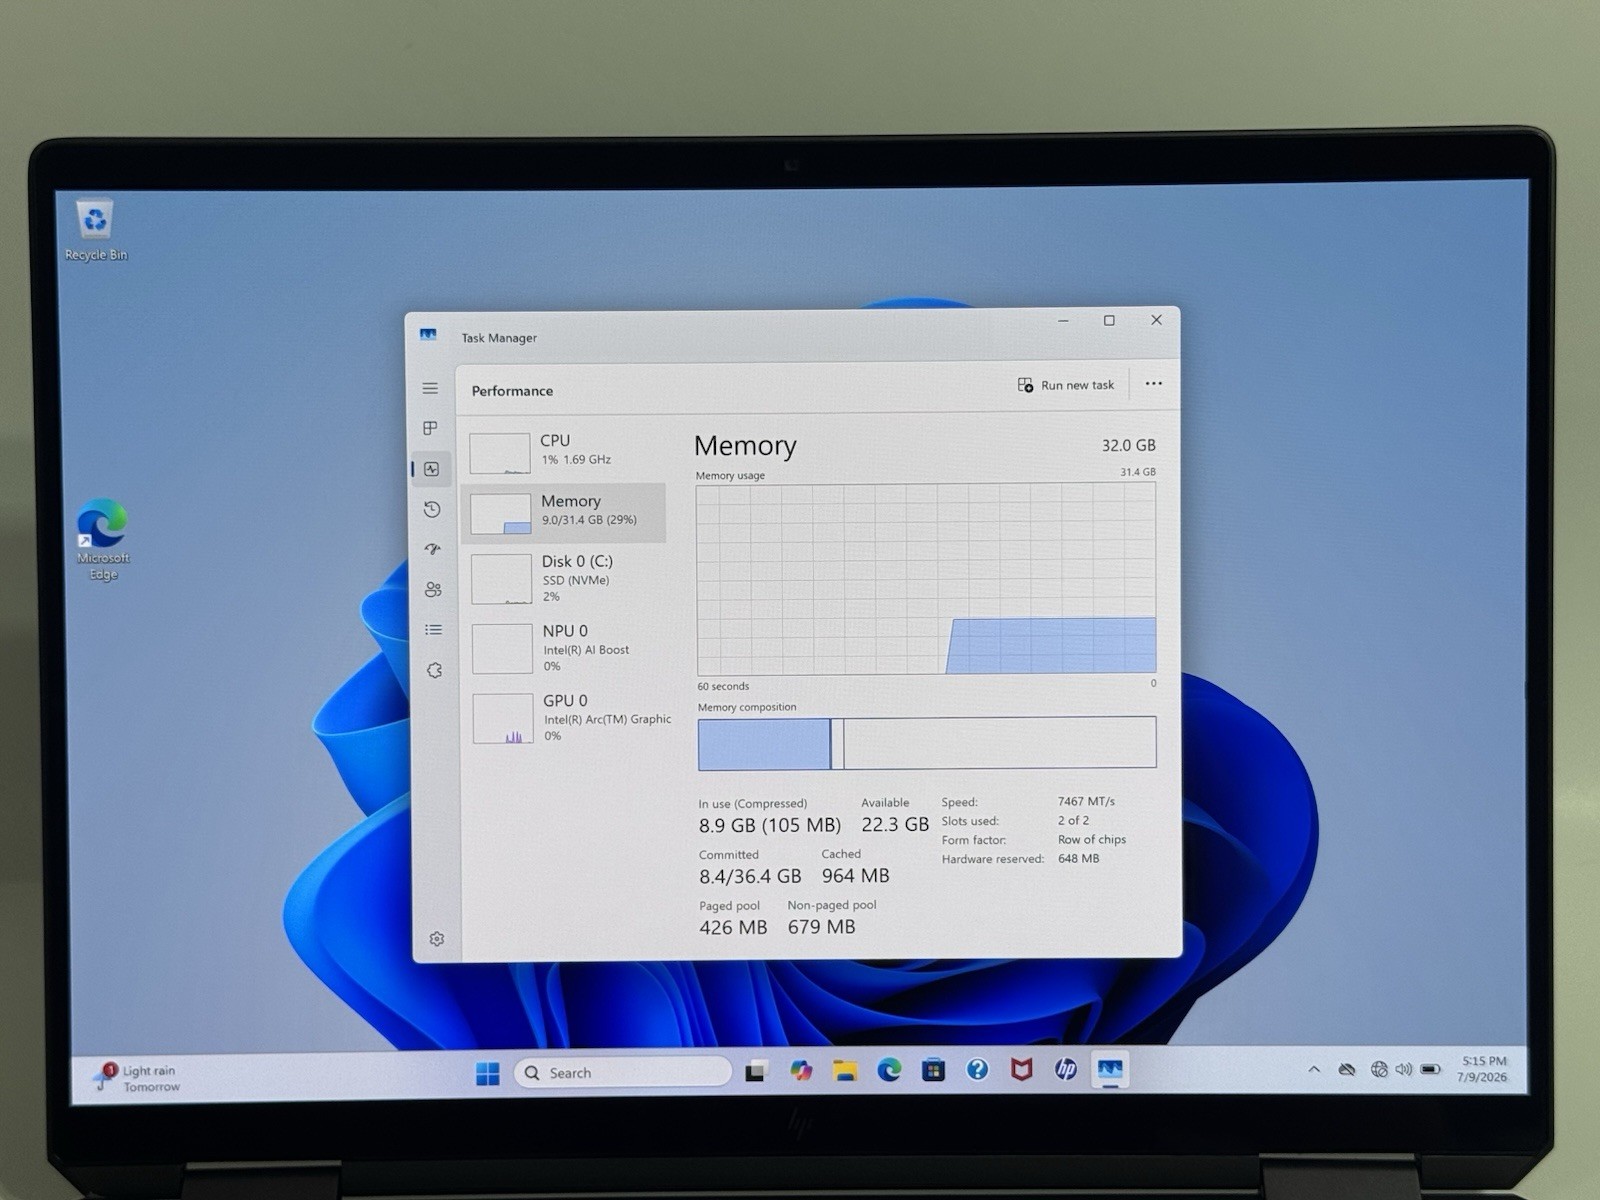Open the Task Manager hamburger navigation menu

point(430,388)
